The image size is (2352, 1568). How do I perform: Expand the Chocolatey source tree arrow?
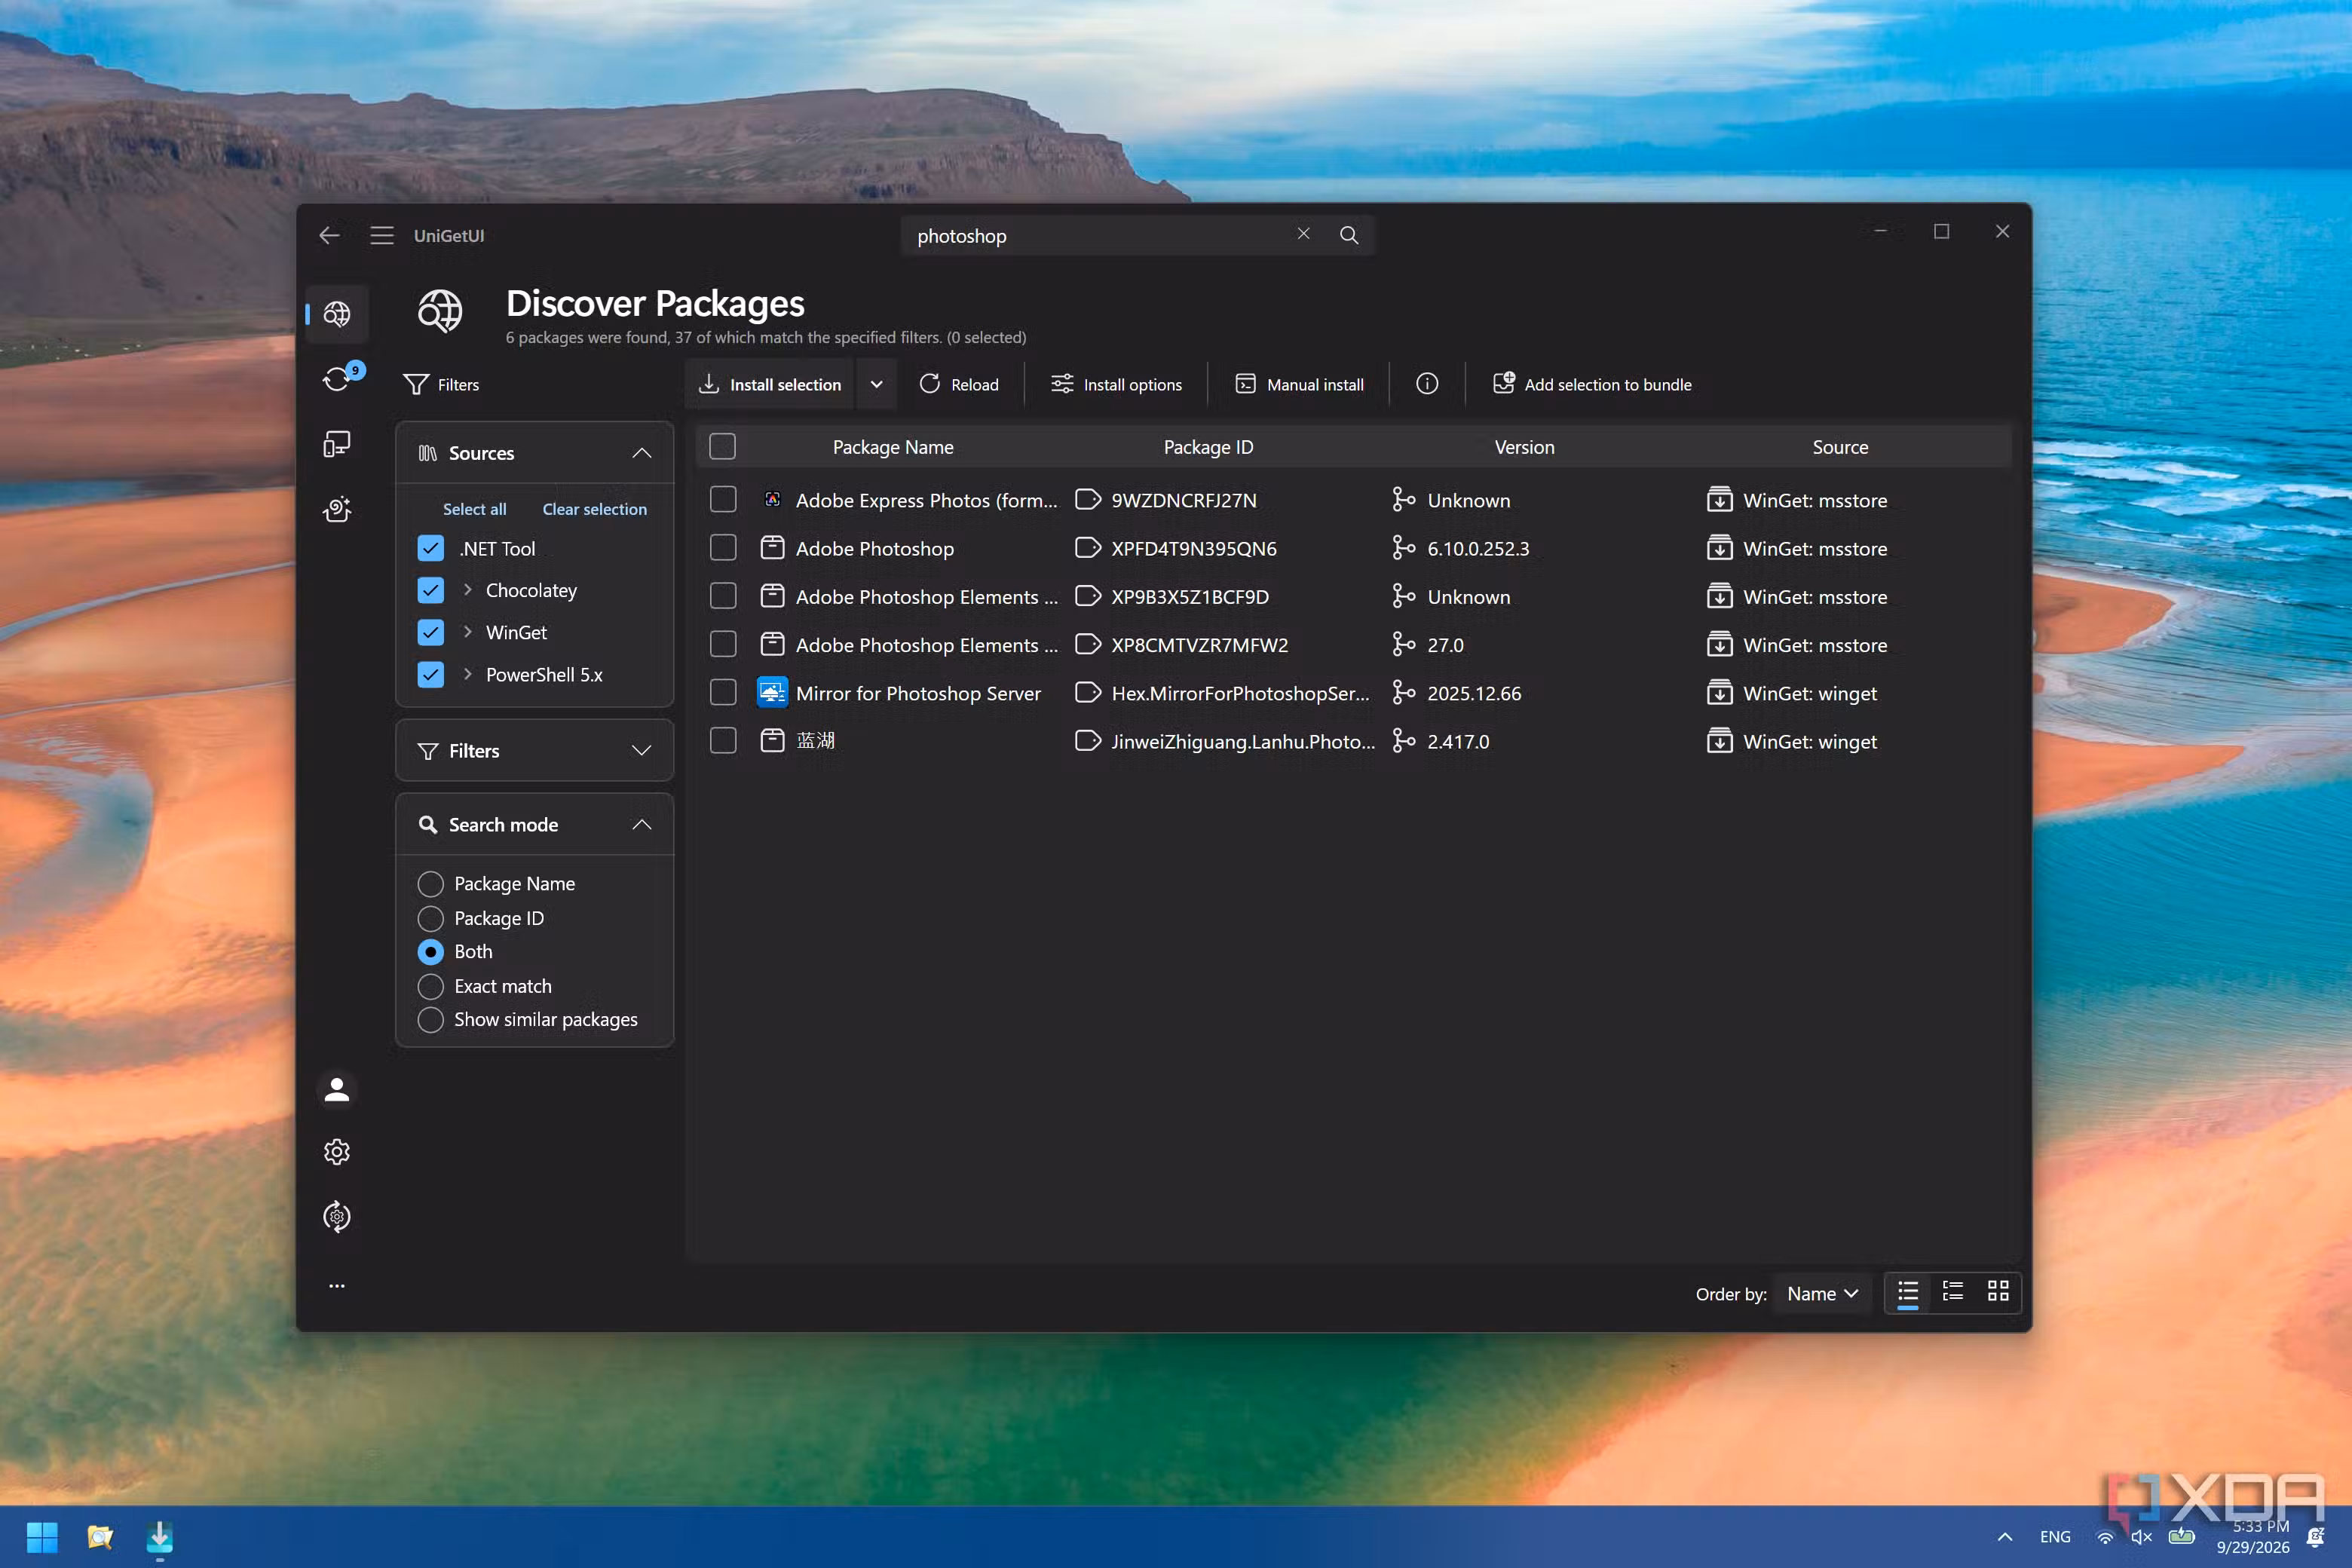coord(467,590)
